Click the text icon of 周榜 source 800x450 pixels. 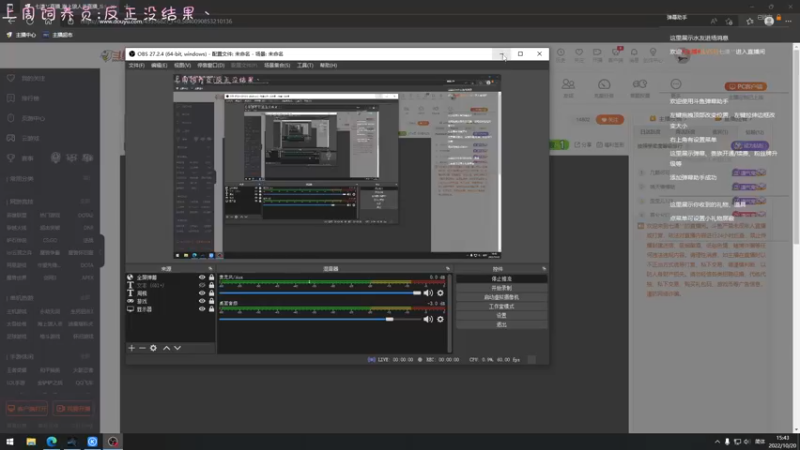point(130,293)
